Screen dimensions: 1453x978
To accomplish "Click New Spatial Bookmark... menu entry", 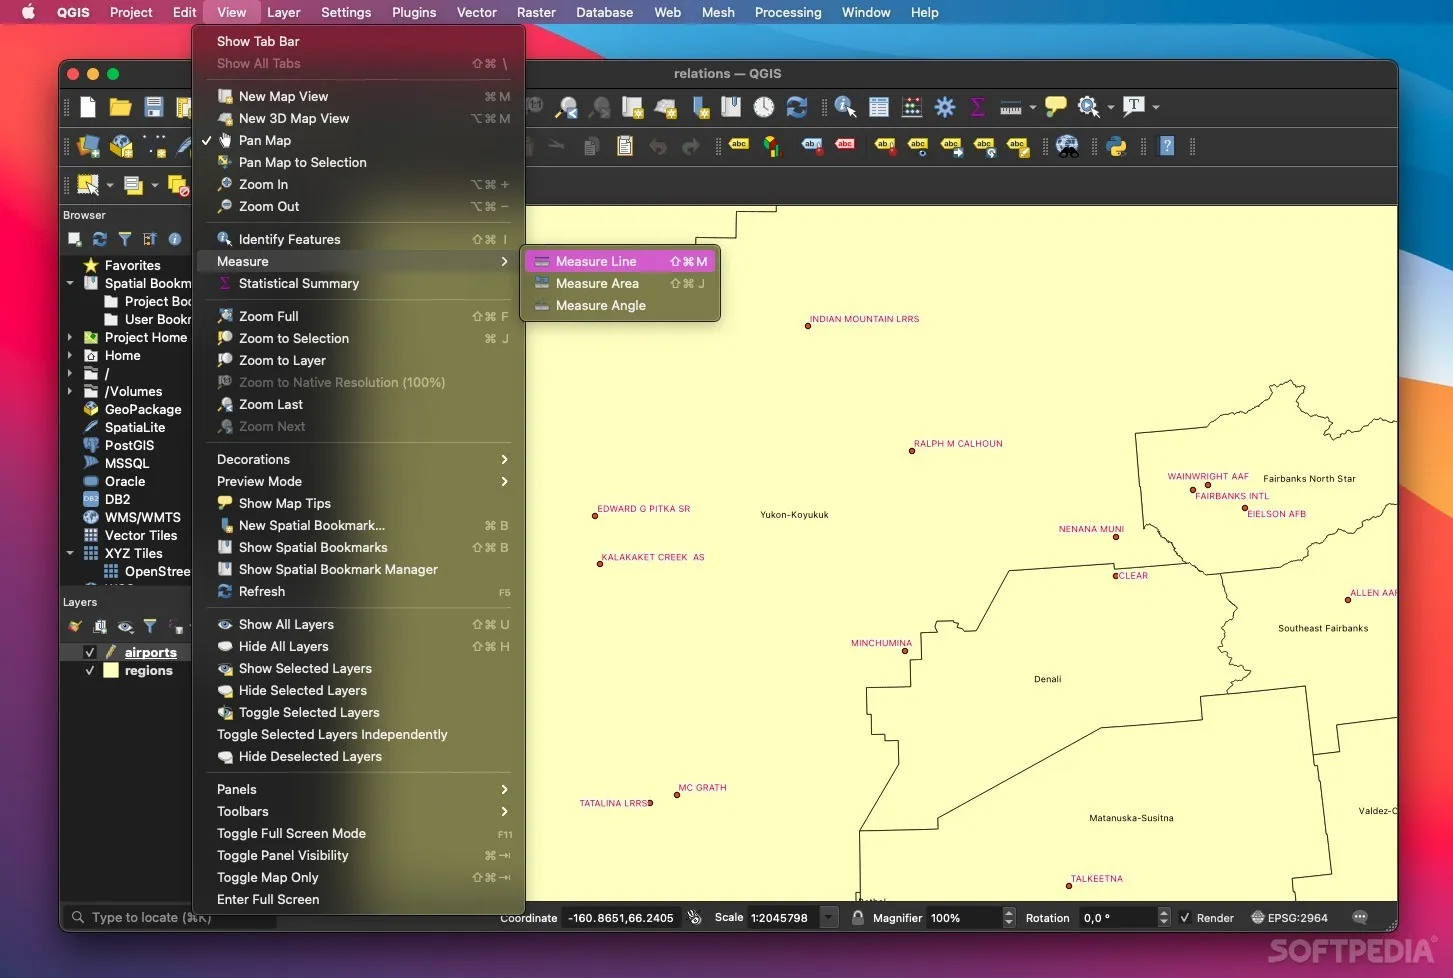I will pyautogui.click(x=359, y=525).
